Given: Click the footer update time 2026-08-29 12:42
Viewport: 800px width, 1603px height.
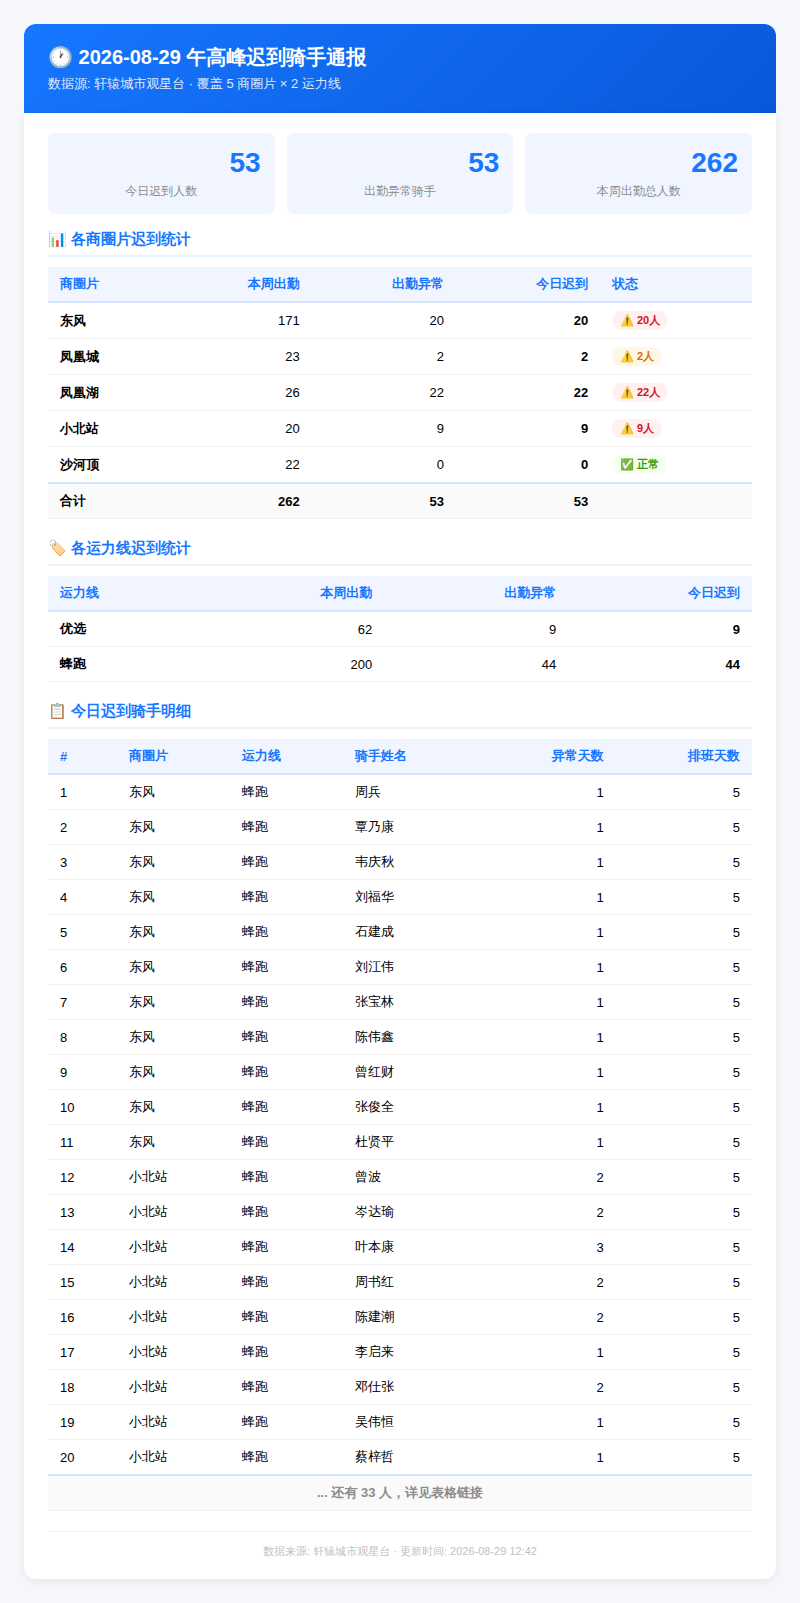Looking at the screenshot, I should pos(493,1551).
